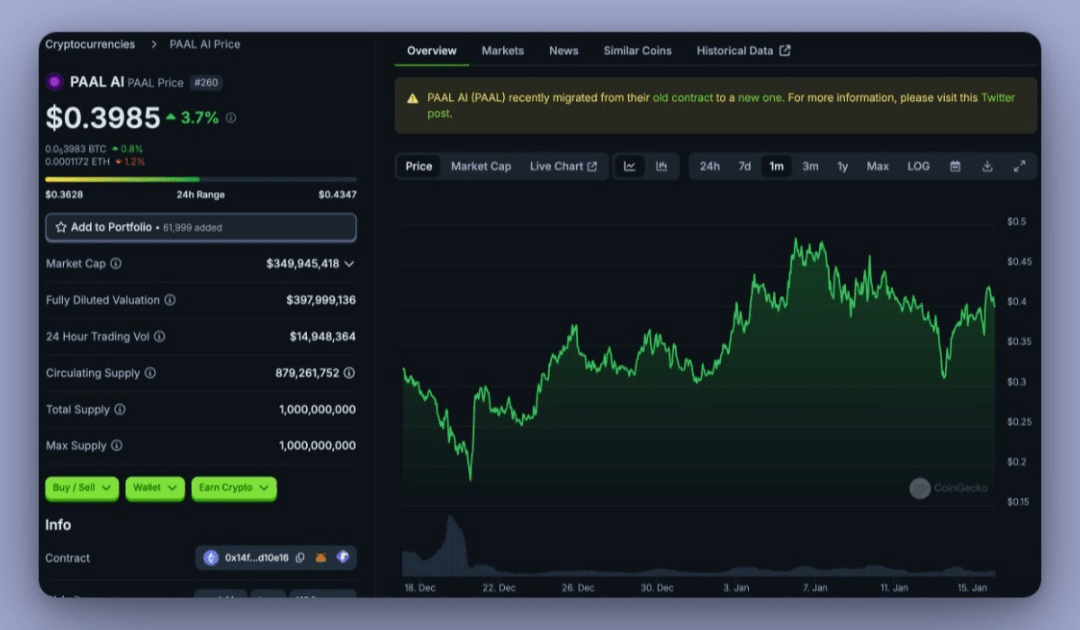Screen dimensions: 1080x630
Task: Toggle LOG scale on chart
Action: pos(918,167)
